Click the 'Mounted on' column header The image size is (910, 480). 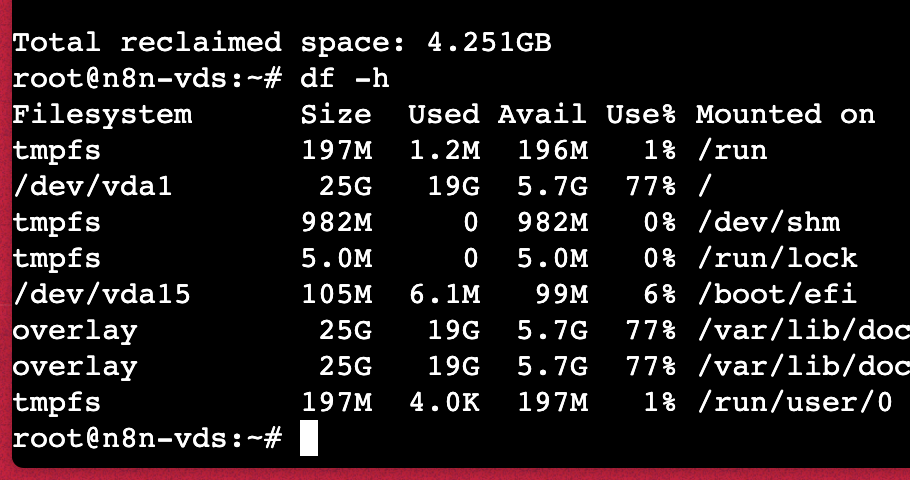[x=785, y=114]
